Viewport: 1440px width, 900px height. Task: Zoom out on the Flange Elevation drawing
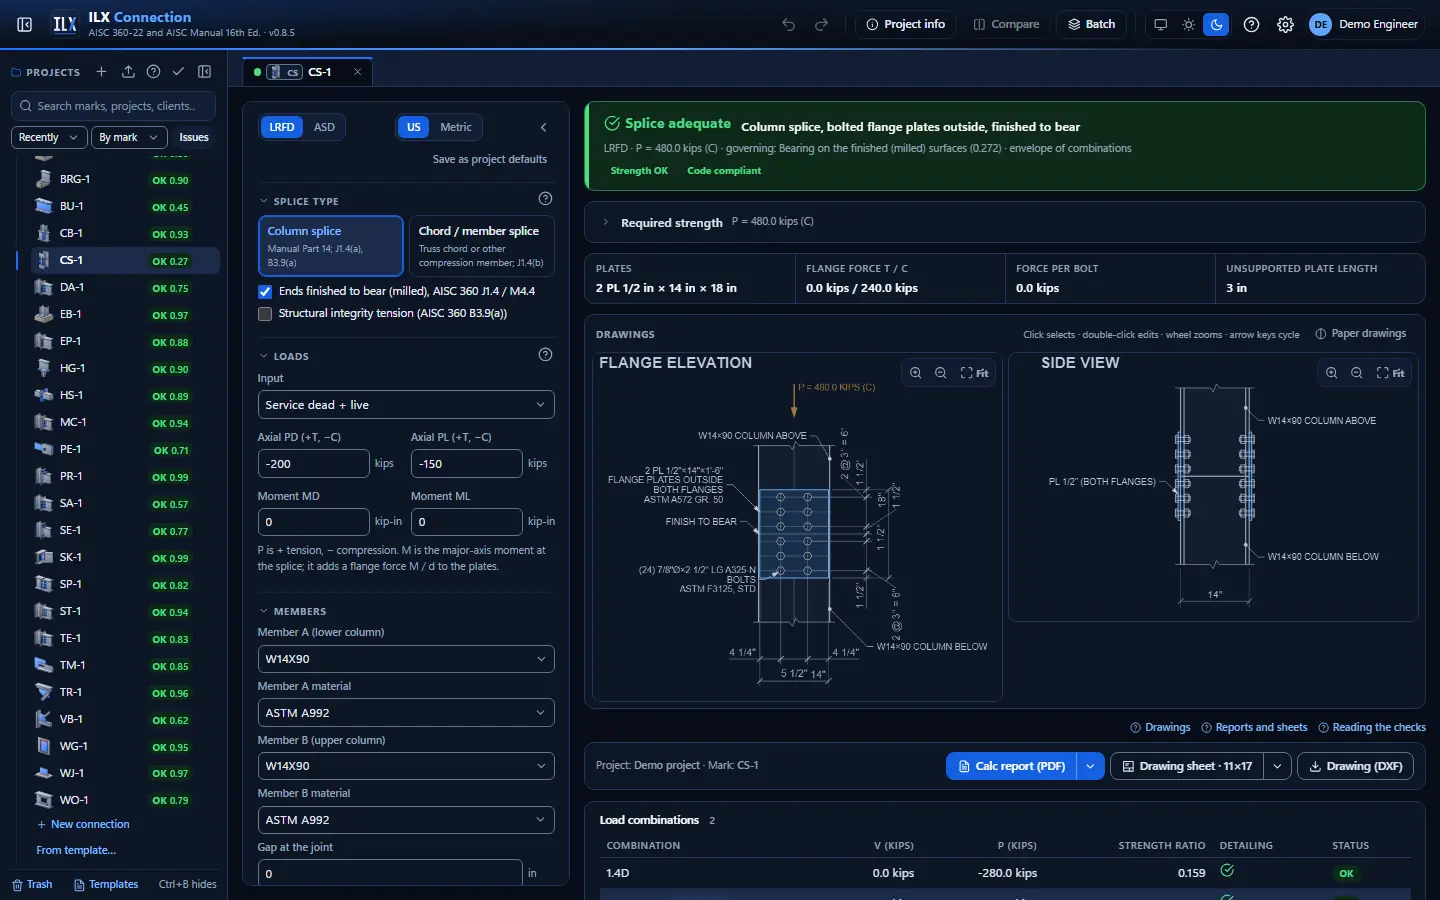pyautogui.click(x=941, y=373)
